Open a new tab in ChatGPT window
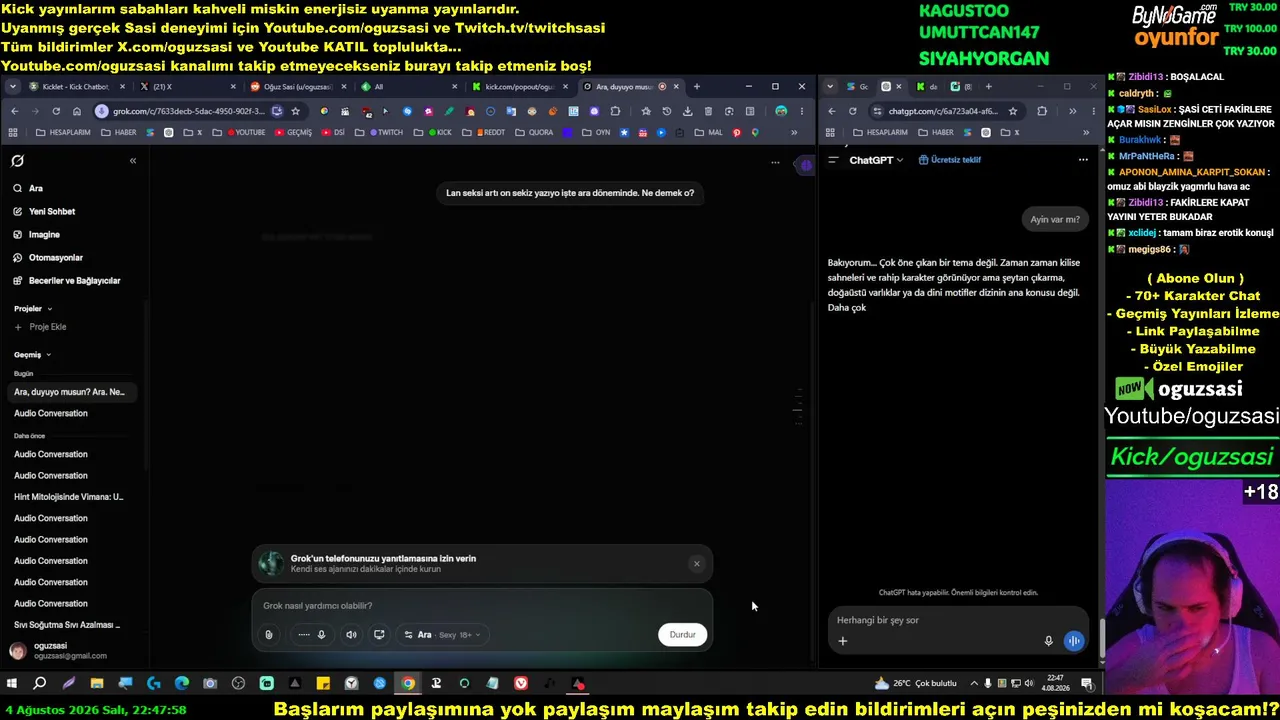Screen dimensions: 1280x720 click(x=988, y=87)
